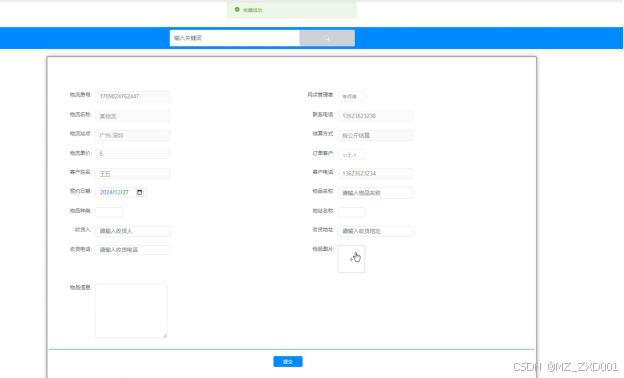Click the 联系电话 field showing 13523623238
This screenshot has width=624, height=378.
[x=375, y=116]
